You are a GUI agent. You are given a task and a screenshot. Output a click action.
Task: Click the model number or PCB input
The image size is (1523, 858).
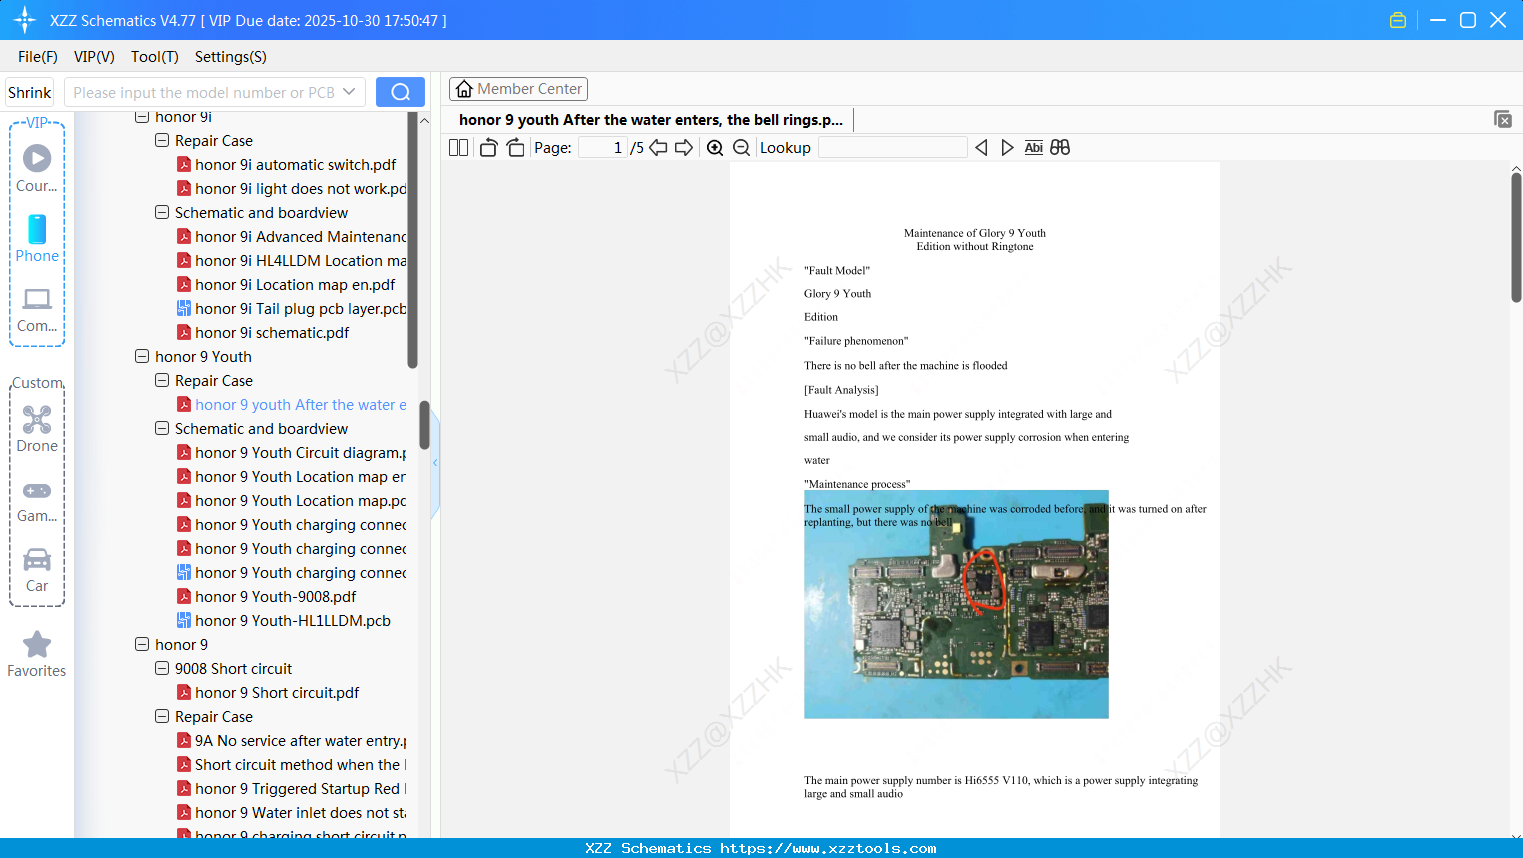204,92
